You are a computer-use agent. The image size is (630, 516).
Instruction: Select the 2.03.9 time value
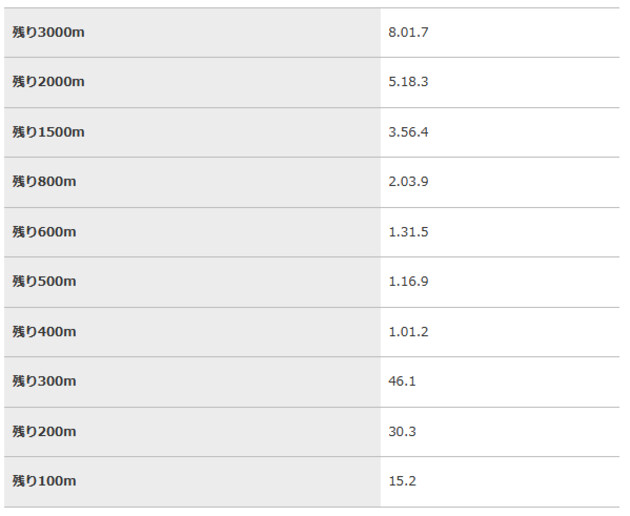point(408,182)
